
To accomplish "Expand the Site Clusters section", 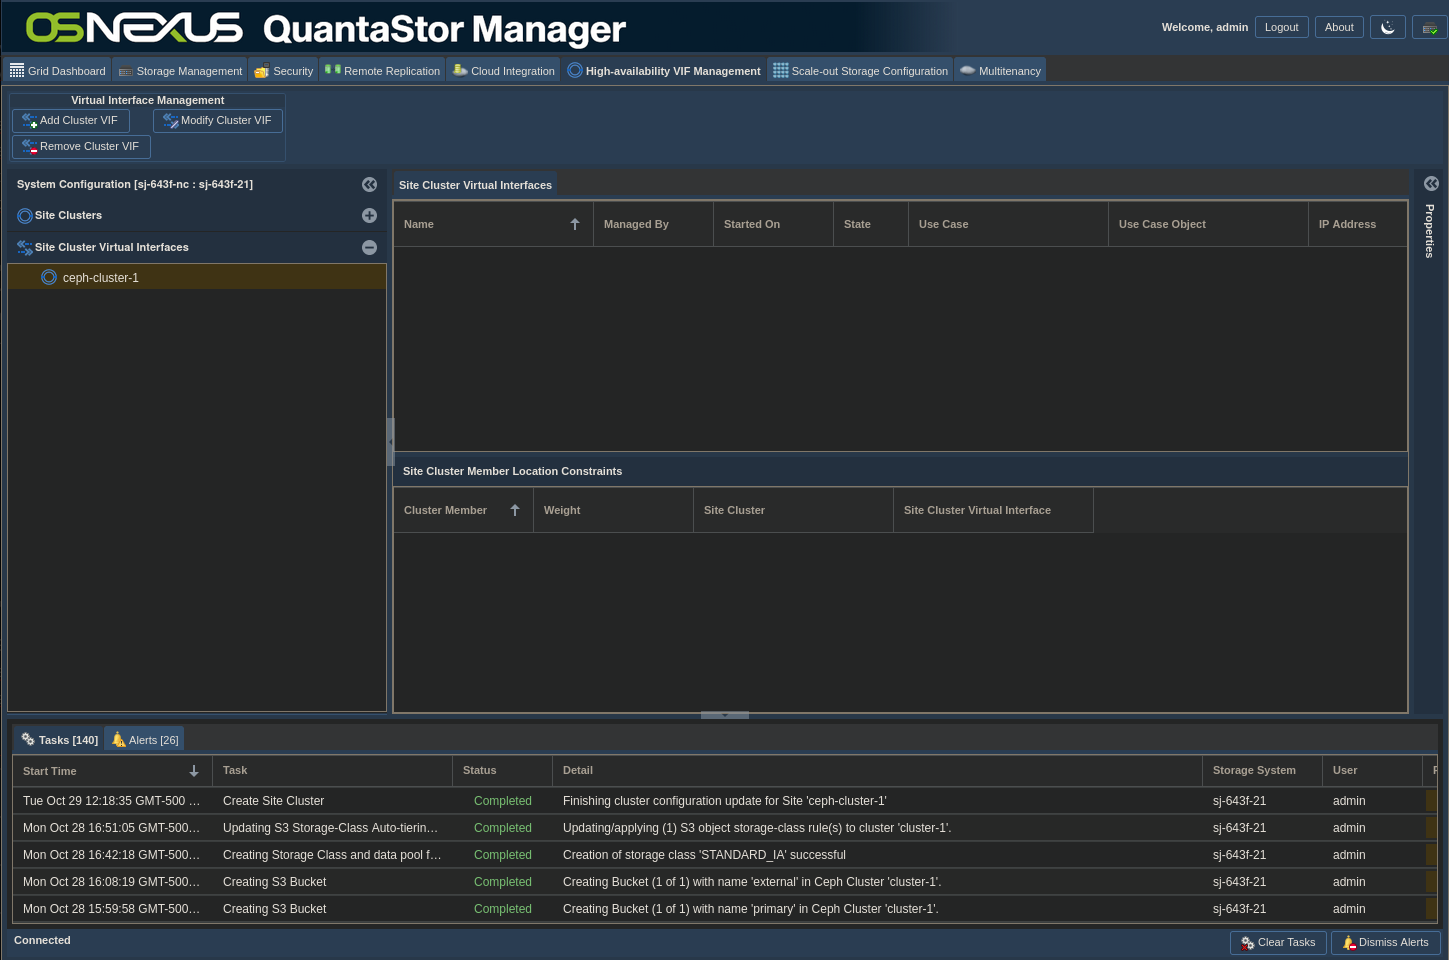I will [x=369, y=216].
